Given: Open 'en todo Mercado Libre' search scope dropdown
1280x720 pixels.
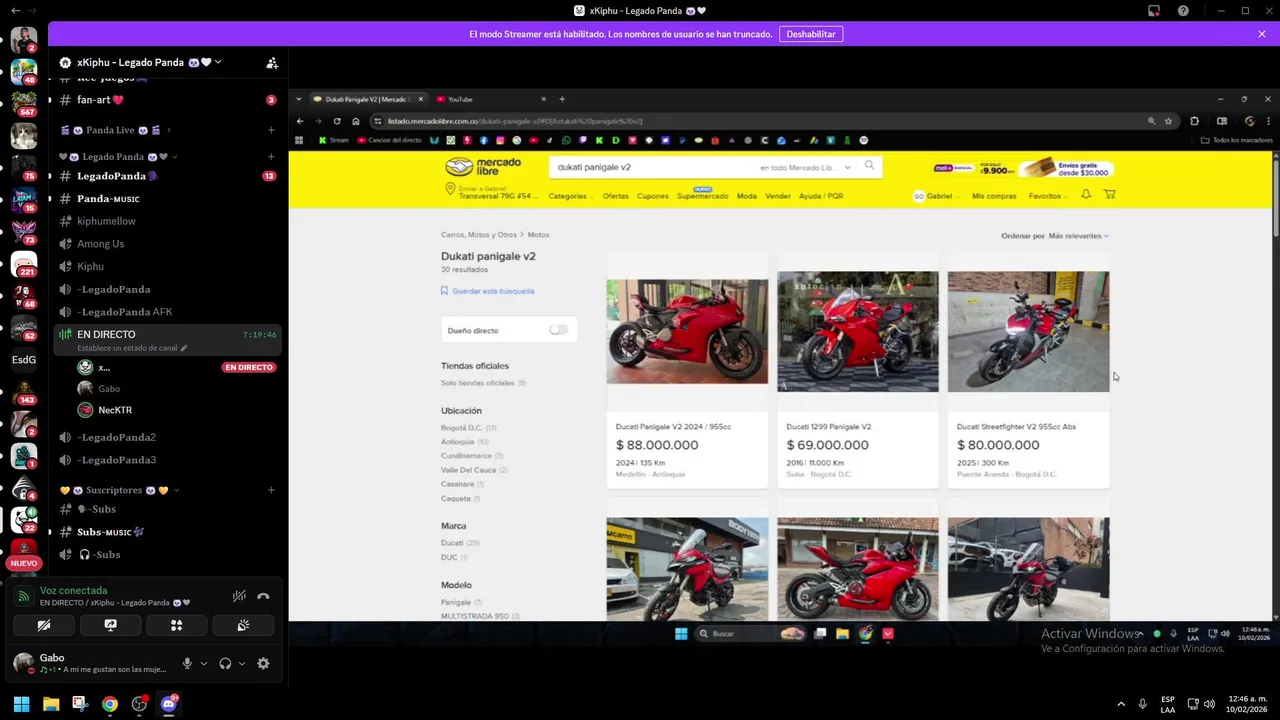Looking at the screenshot, I should [805, 167].
